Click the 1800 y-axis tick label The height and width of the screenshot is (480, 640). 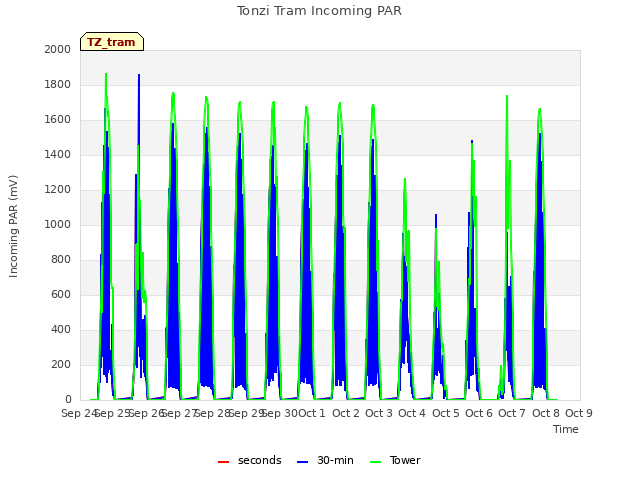click(x=58, y=84)
